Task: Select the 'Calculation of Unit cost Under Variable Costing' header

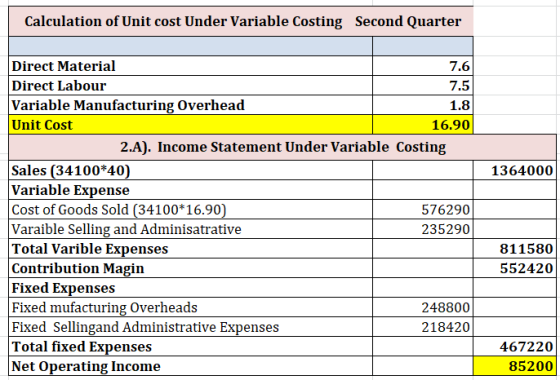Action: (183, 21)
